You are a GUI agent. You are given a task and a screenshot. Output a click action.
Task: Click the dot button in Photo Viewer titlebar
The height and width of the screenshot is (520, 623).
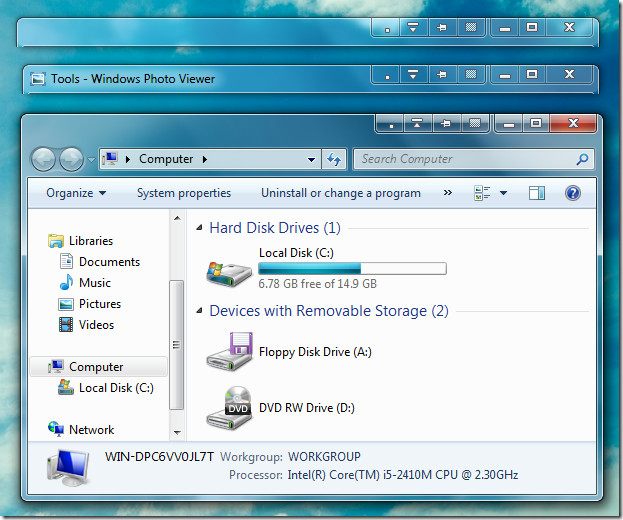pos(387,75)
